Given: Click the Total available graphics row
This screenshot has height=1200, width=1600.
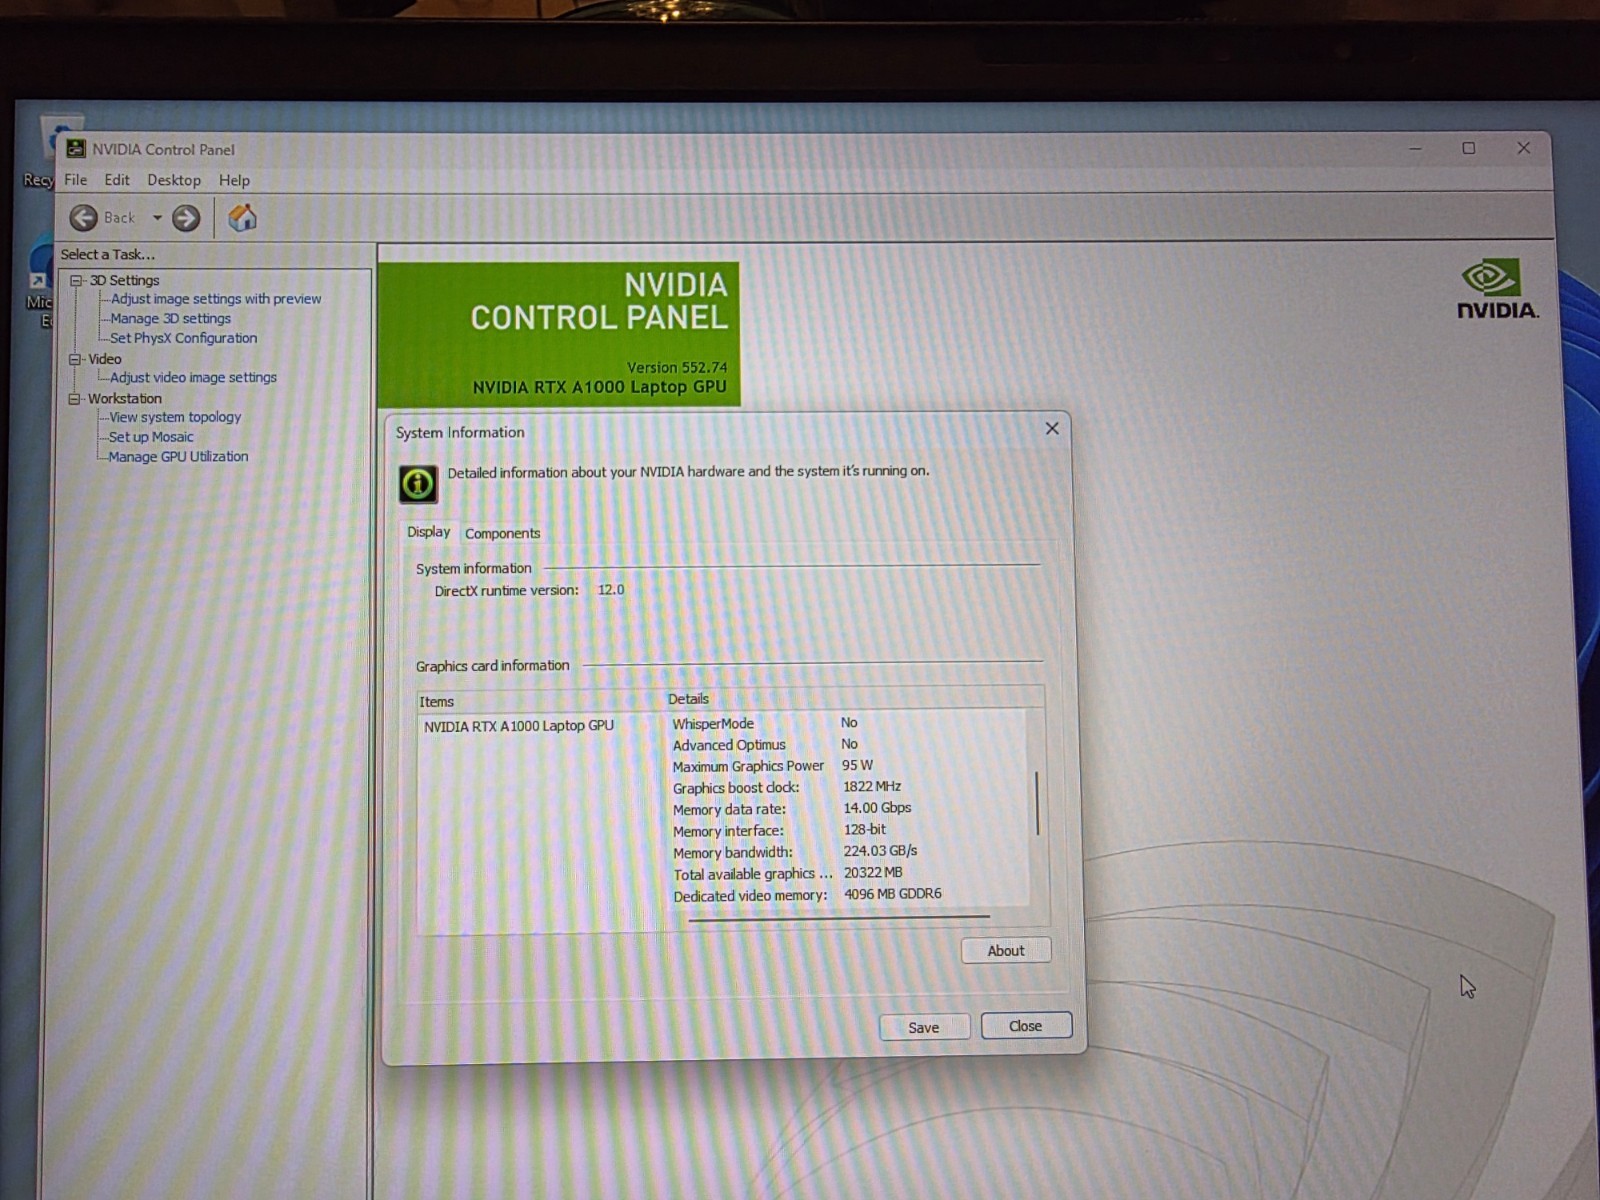Looking at the screenshot, I should point(787,874).
